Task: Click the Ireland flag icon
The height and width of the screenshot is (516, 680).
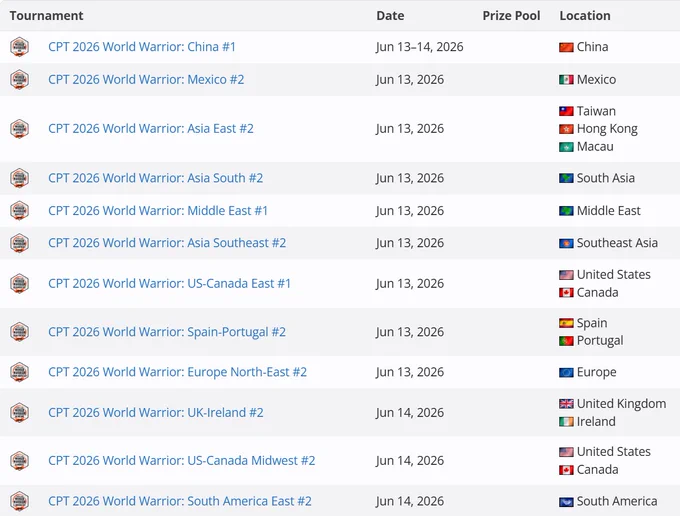Action: click(x=566, y=421)
